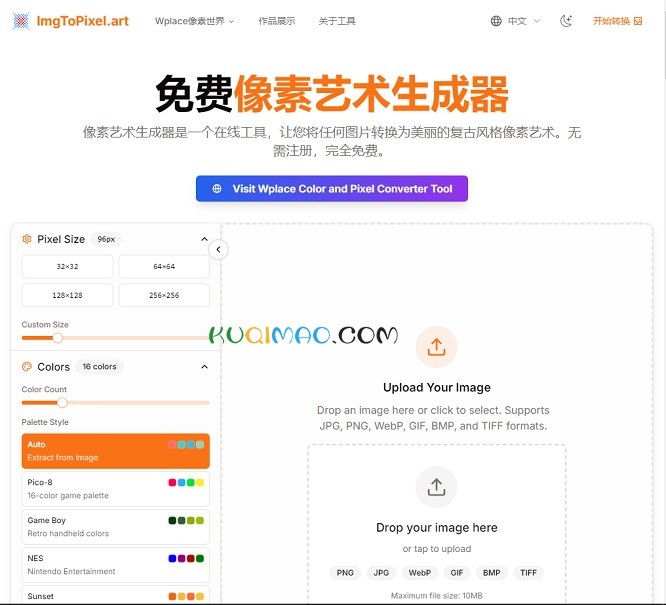This screenshot has height=605, width=666.
Task: Collapse the Colors section chevron
Action: 205,367
